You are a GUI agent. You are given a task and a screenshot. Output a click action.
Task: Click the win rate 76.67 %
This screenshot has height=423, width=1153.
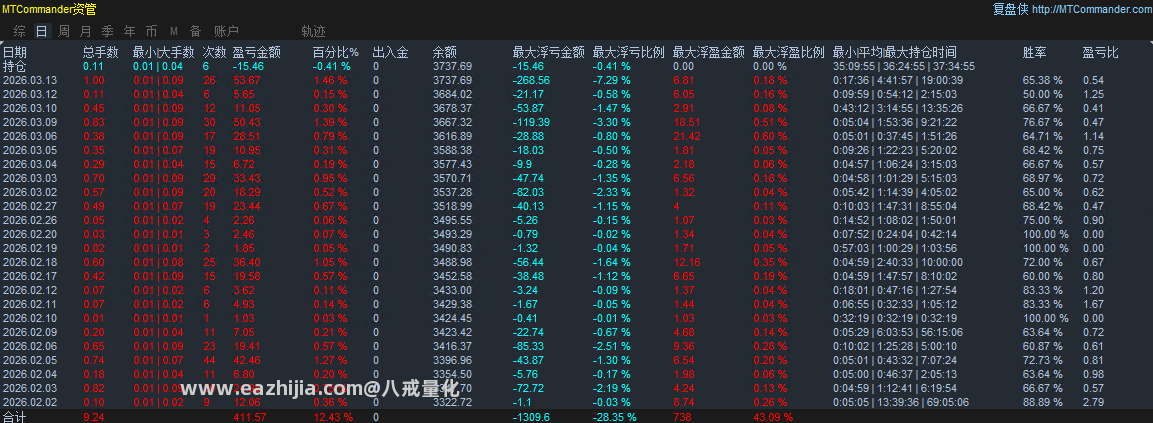(1043, 121)
